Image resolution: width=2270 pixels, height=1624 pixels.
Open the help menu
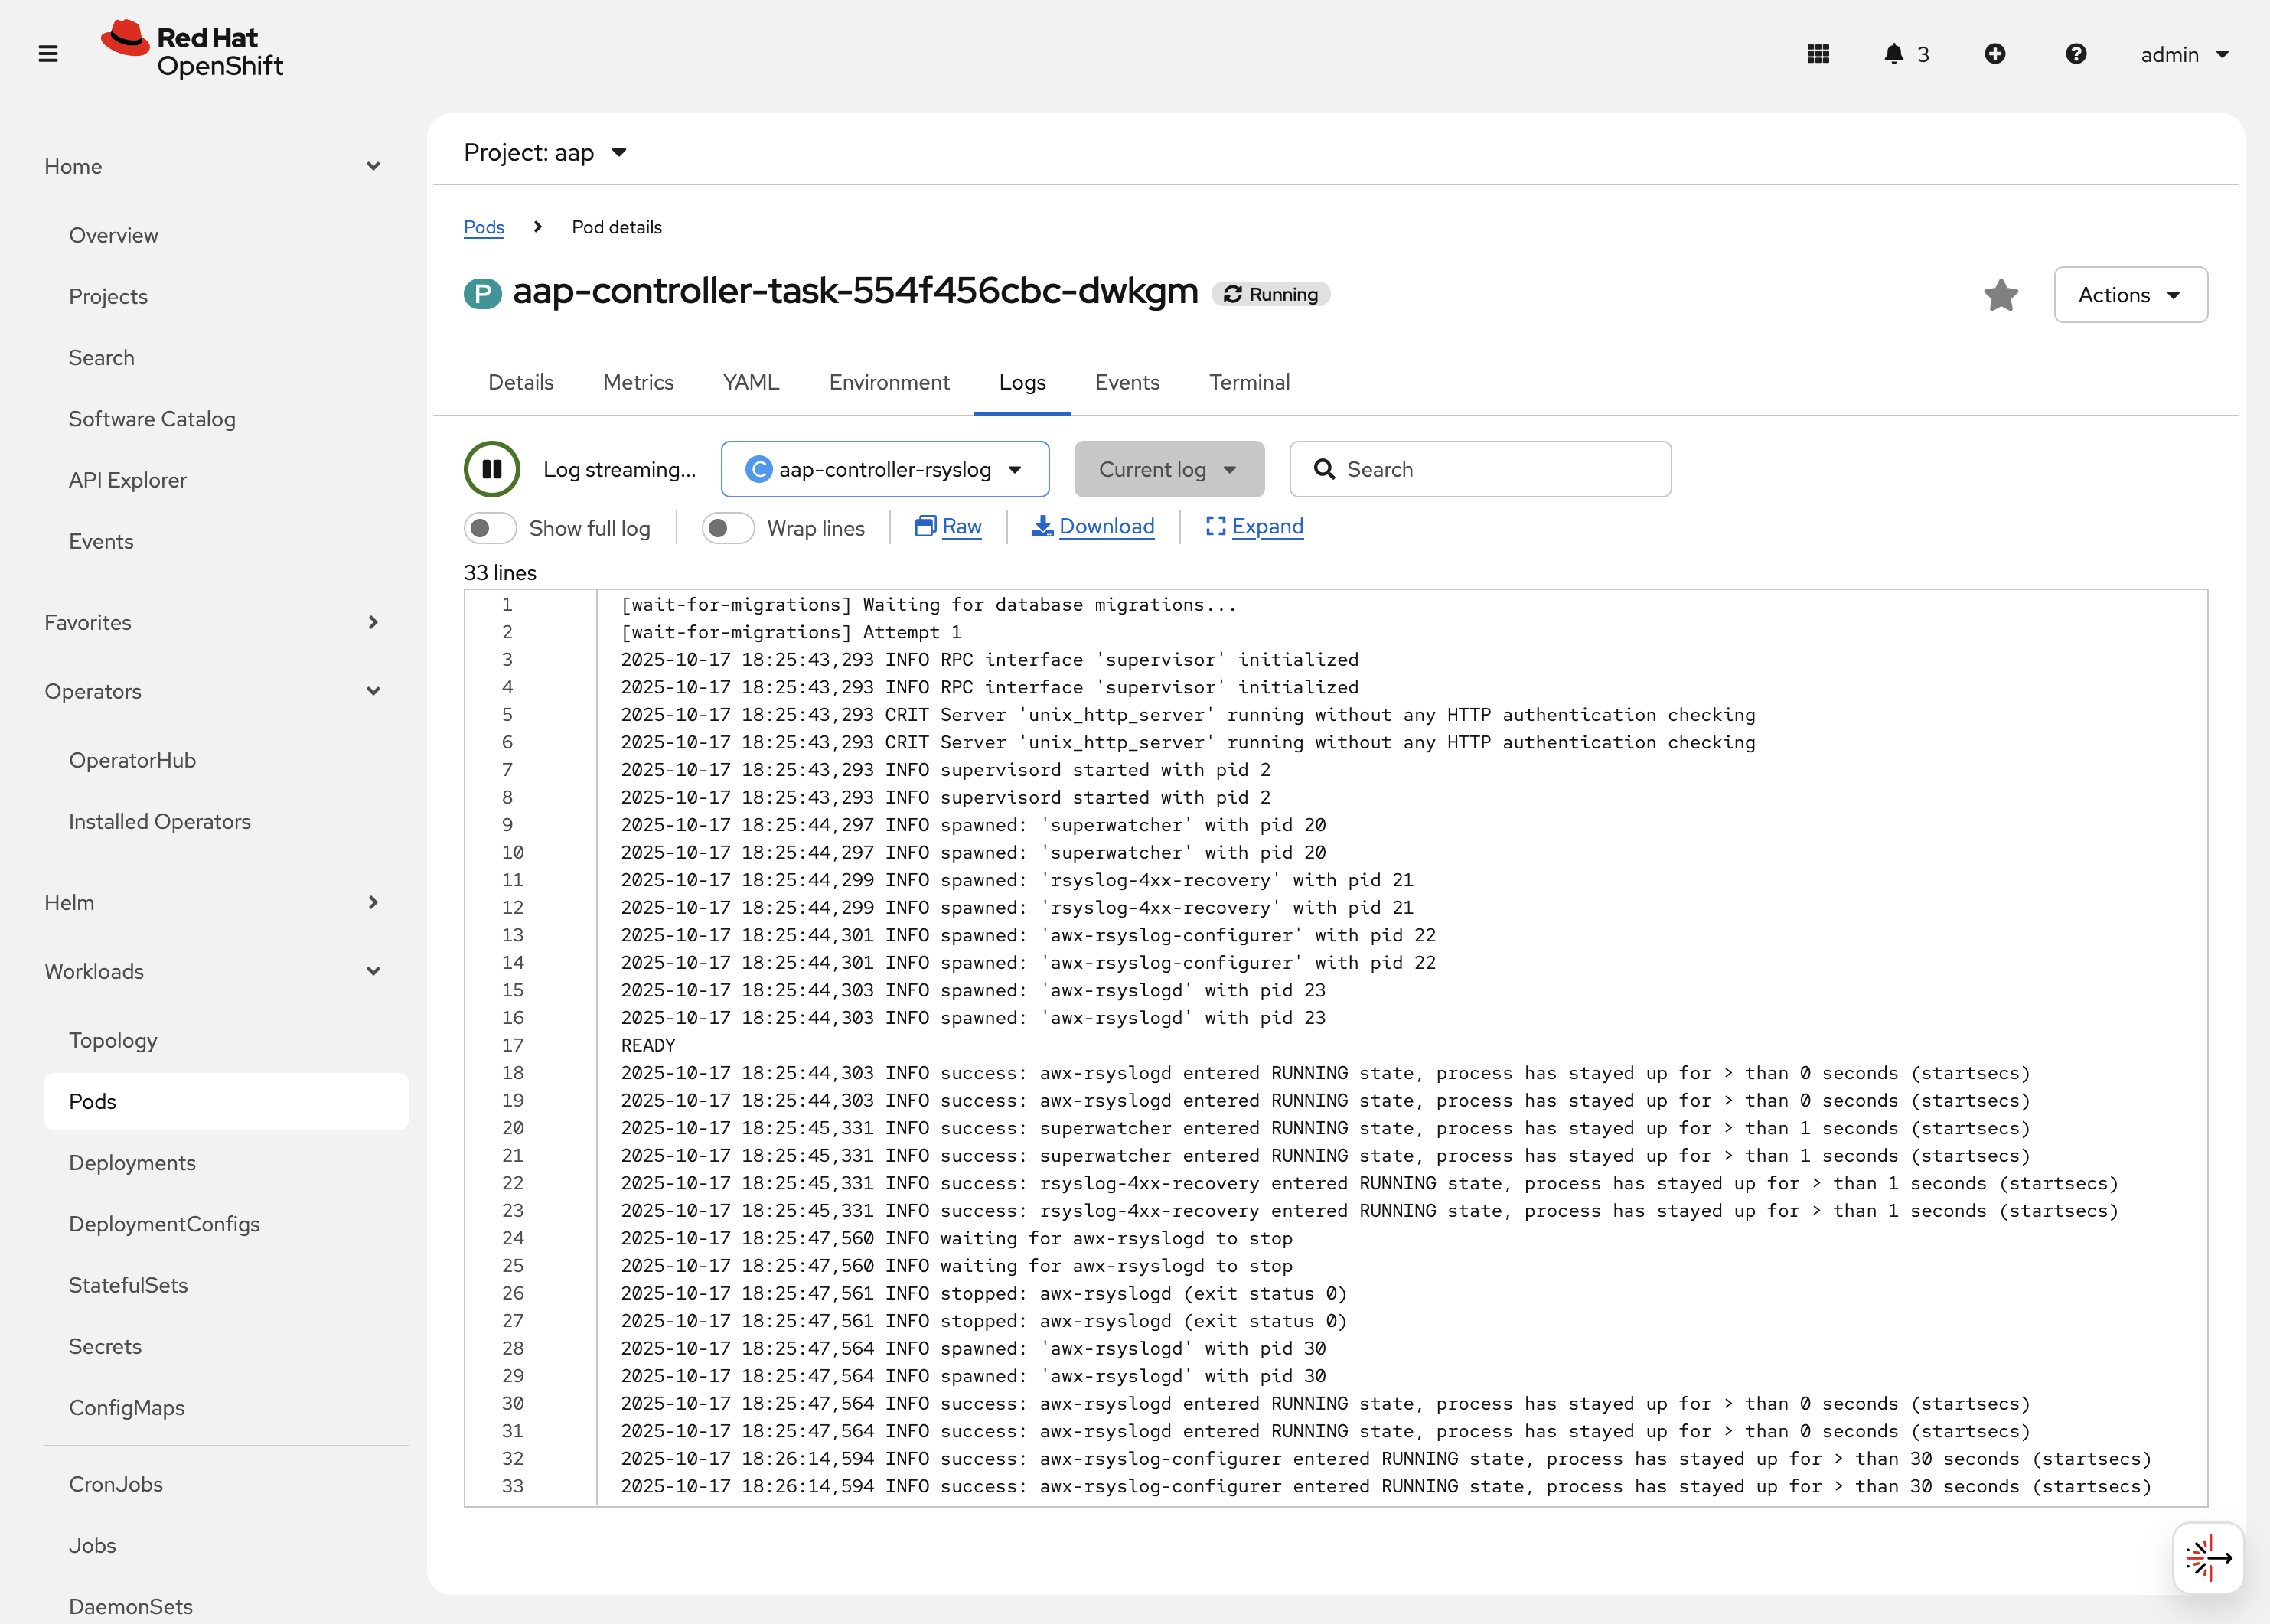tap(2076, 54)
